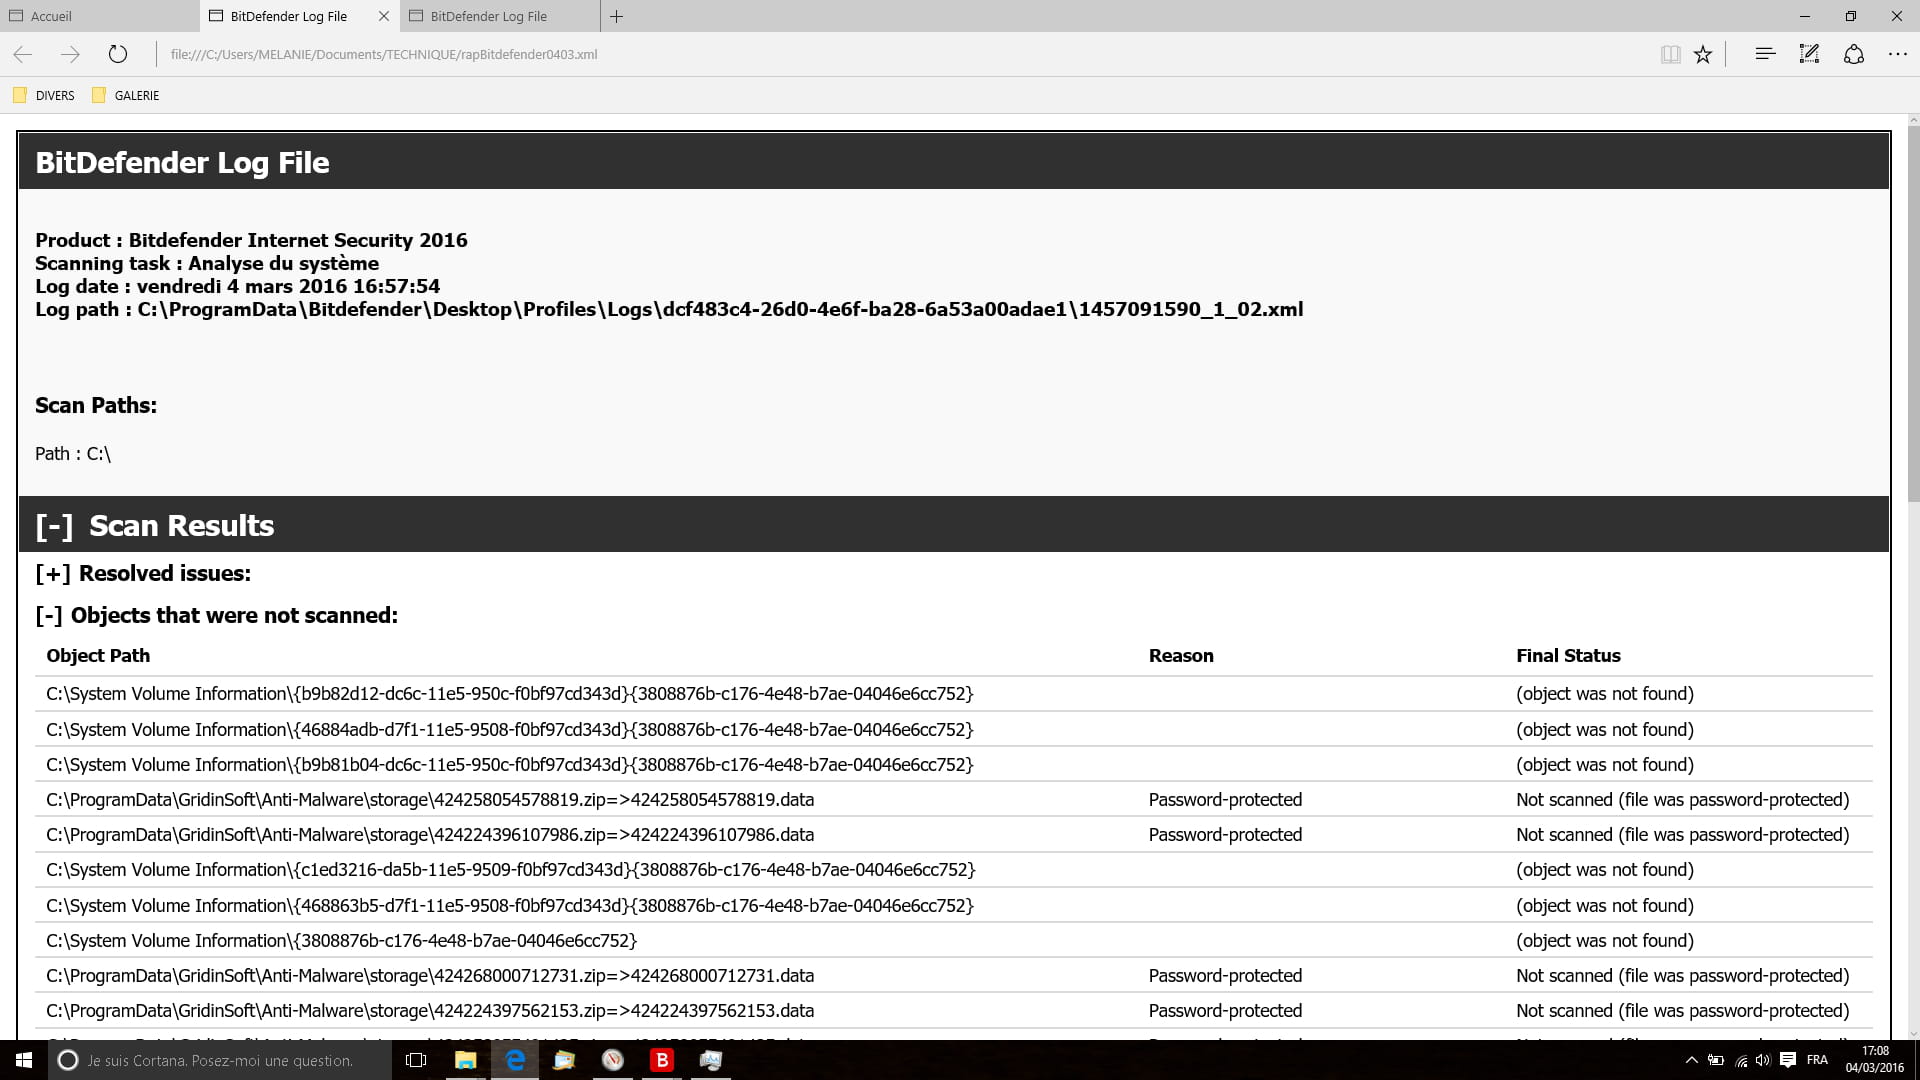Click the vertical page scrollbar thumb

1913,315
